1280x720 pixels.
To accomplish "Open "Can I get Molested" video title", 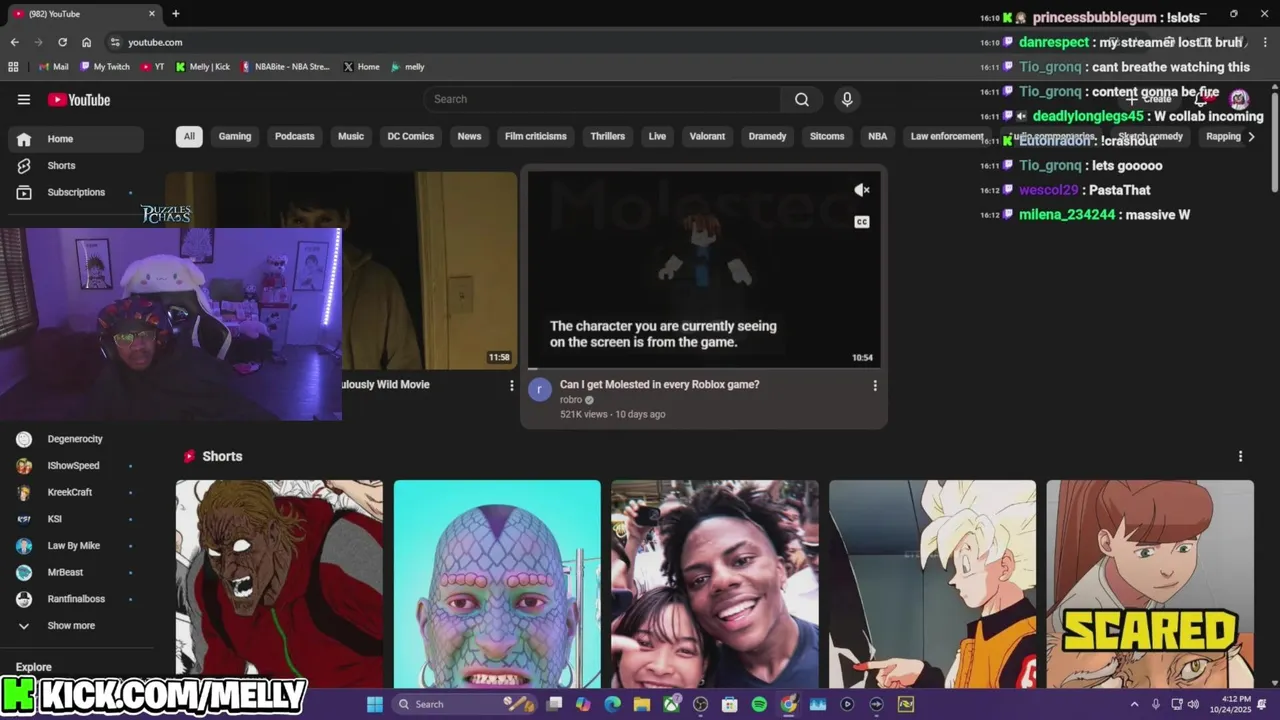I will point(659,384).
